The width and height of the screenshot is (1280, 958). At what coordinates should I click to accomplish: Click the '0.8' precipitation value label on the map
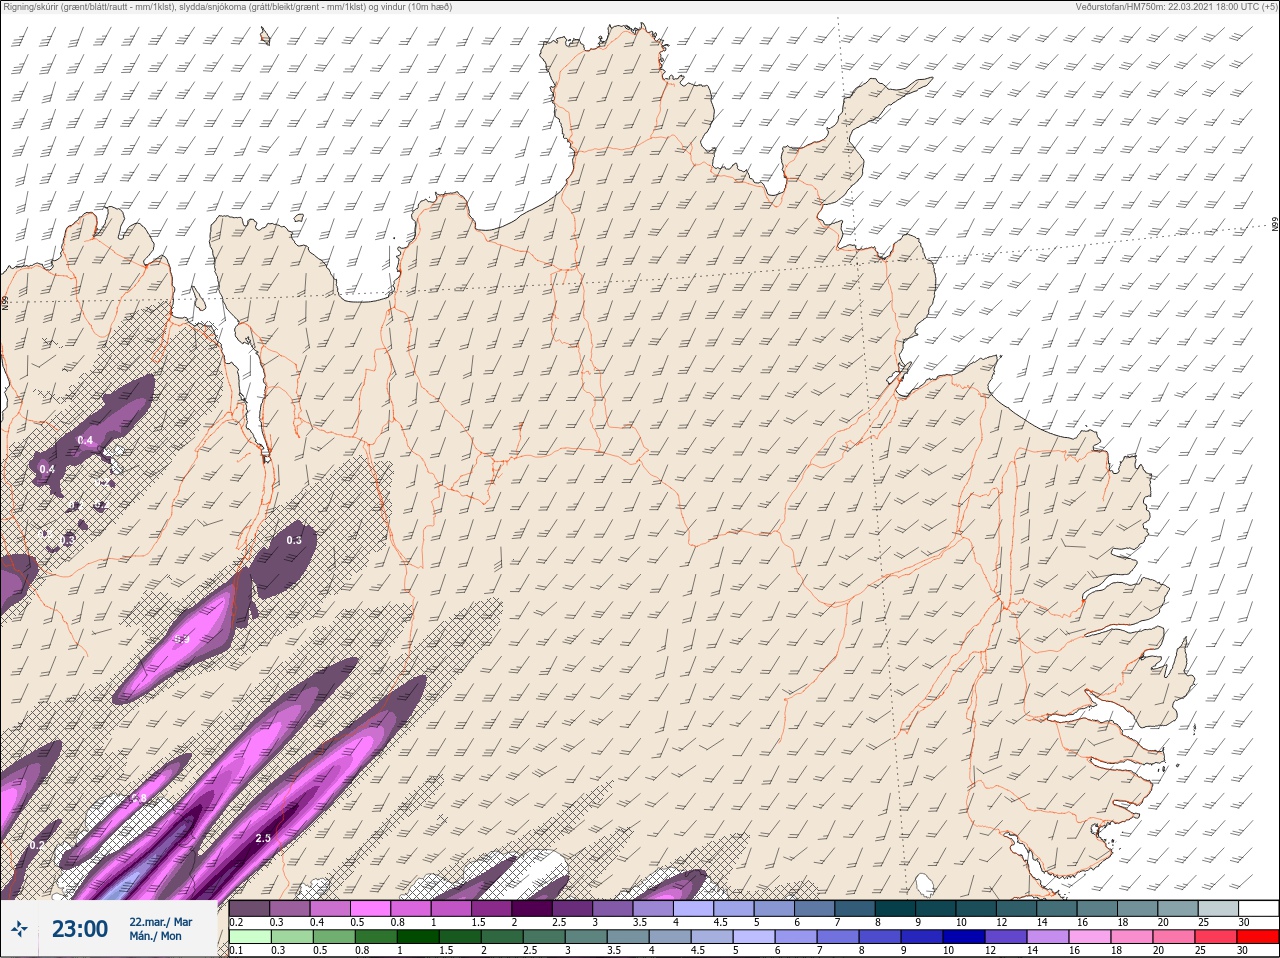(139, 797)
